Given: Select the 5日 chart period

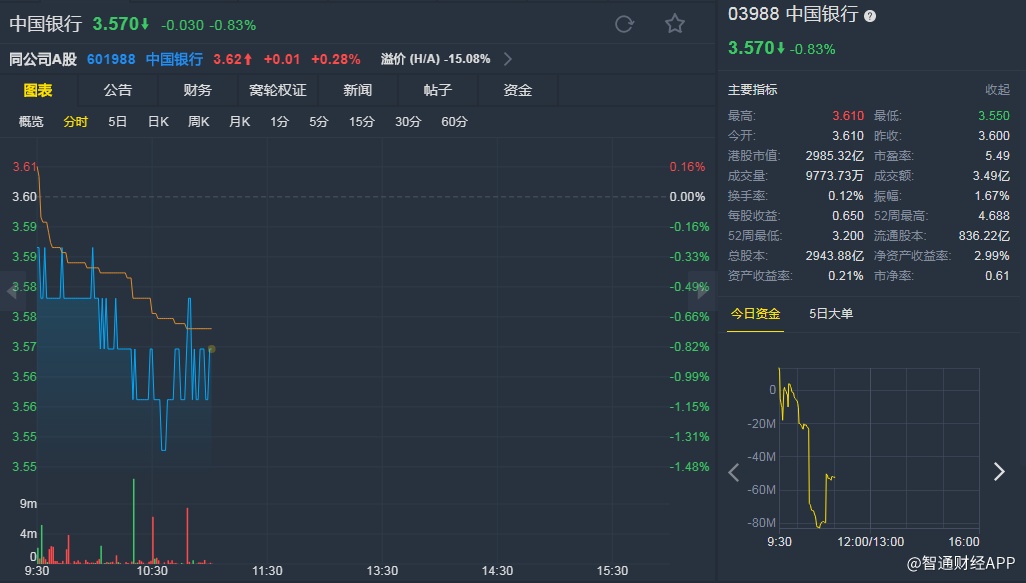Looking at the screenshot, I should click(x=117, y=122).
